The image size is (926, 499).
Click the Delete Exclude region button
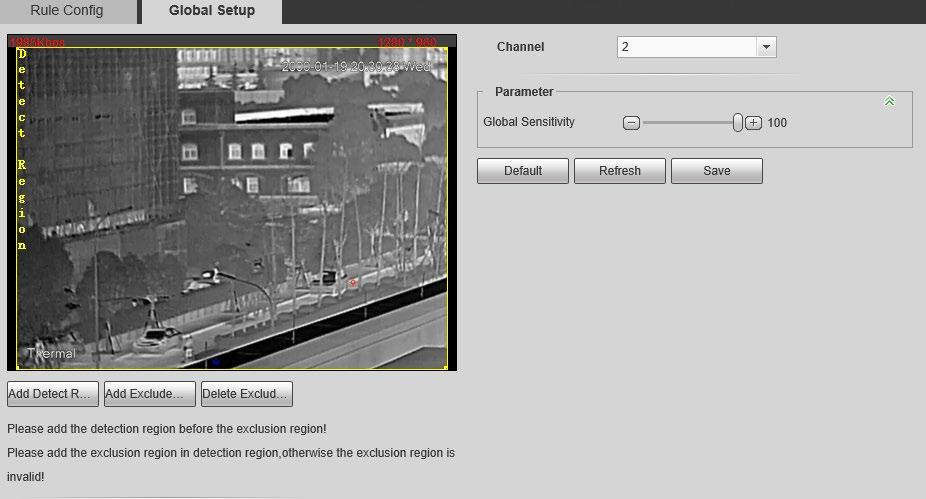click(x=246, y=394)
